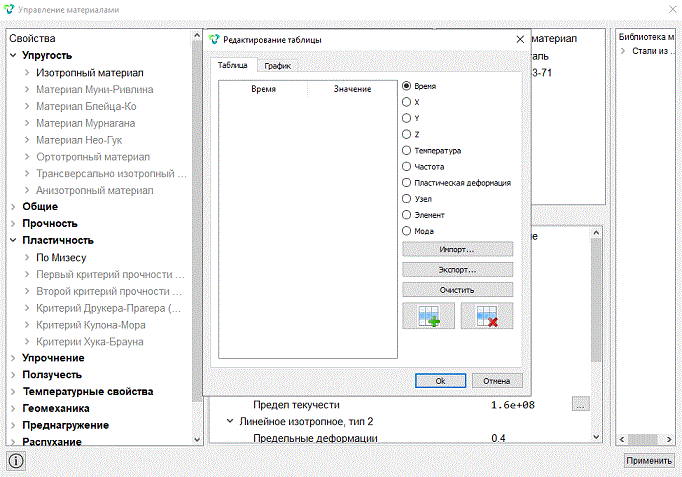Click the Импорт... button

tap(457, 249)
